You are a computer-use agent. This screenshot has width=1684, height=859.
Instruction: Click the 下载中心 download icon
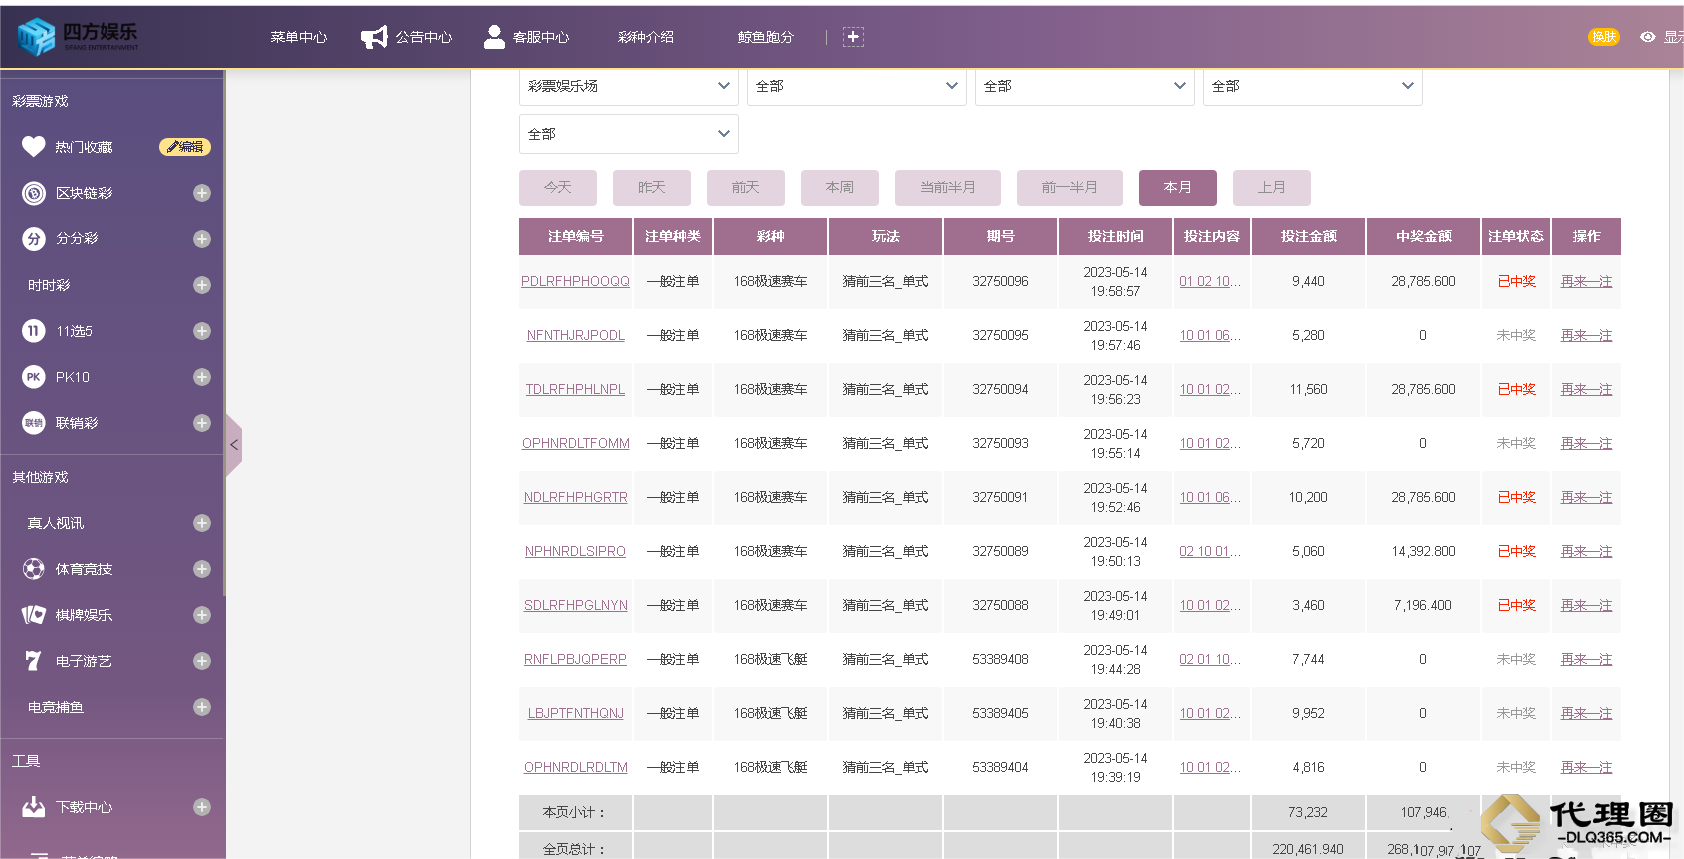34,807
